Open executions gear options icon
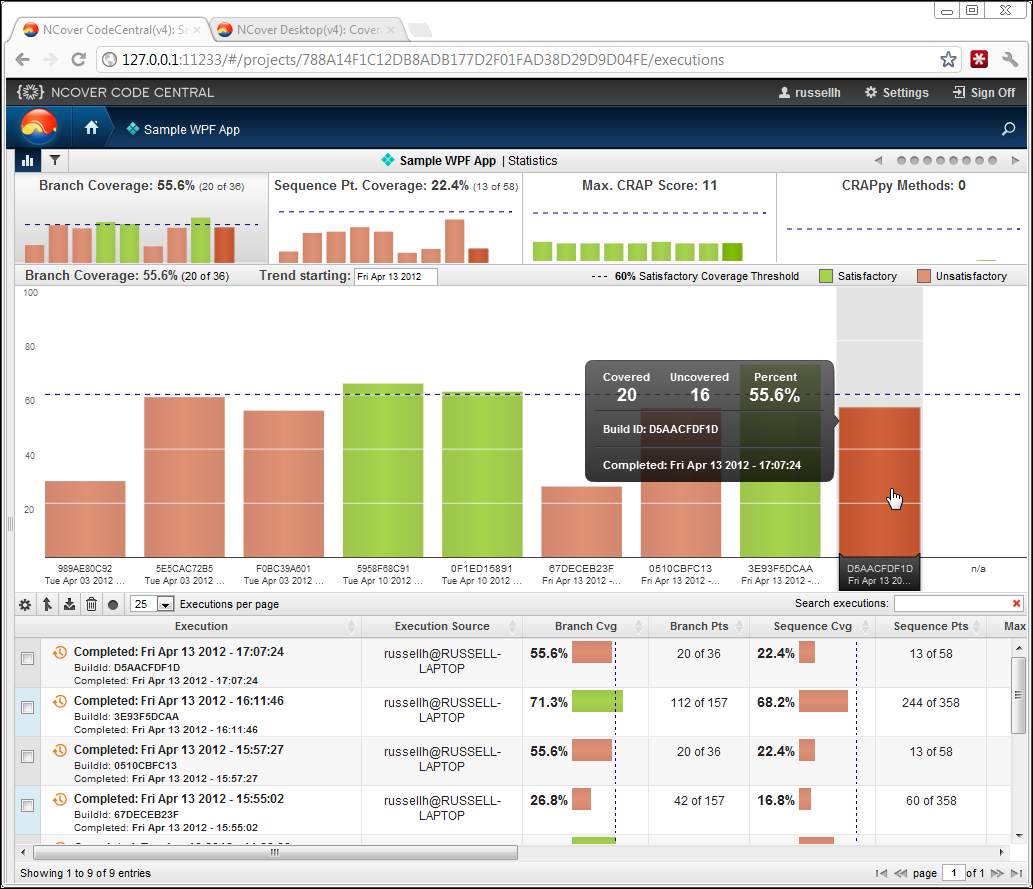The height and width of the screenshot is (889, 1033). pos(25,604)
